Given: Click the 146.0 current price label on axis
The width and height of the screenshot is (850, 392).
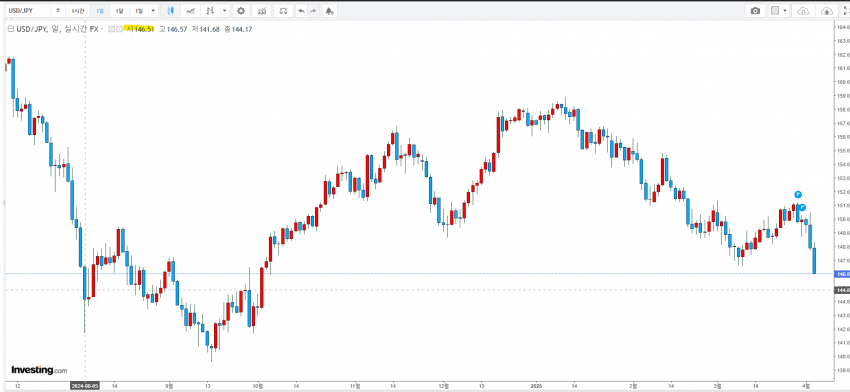Looking at the screenshot, I should pyautogui.click(x=842, y=274).
